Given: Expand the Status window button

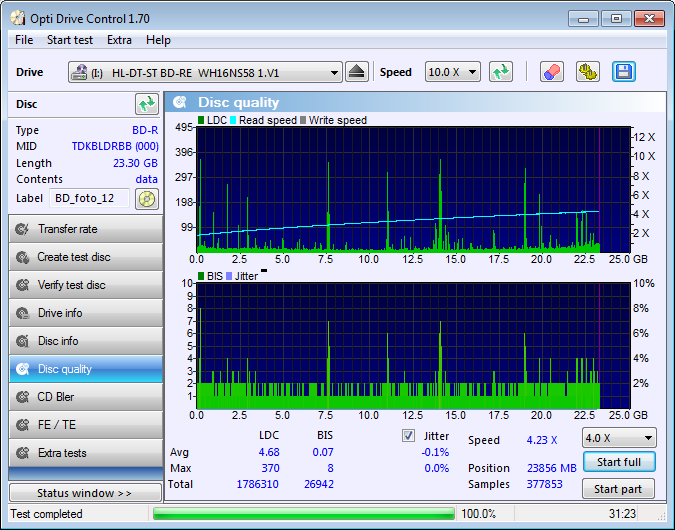Looking at the screenshot, I should 85,493.
